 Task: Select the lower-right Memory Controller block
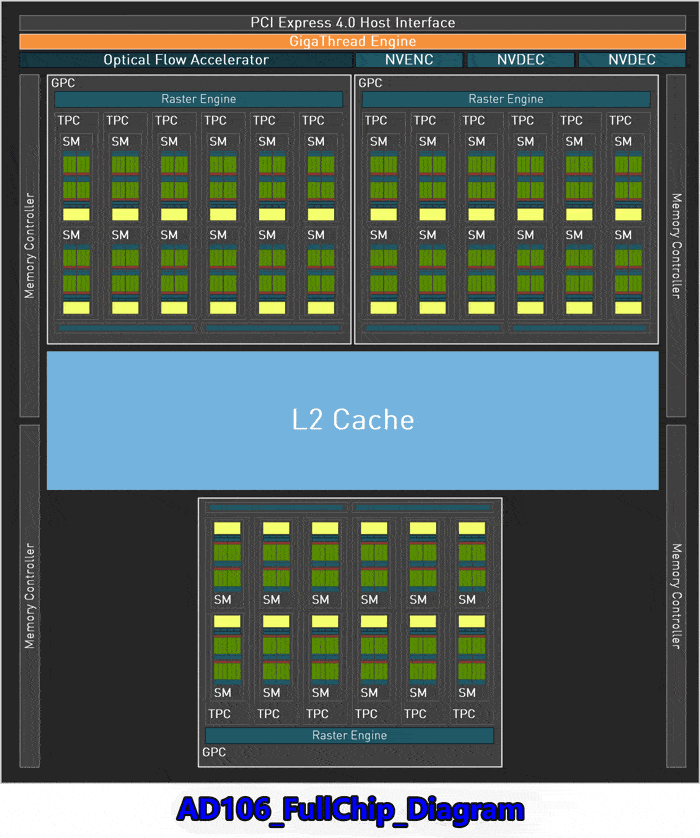(x=676, y=596)
